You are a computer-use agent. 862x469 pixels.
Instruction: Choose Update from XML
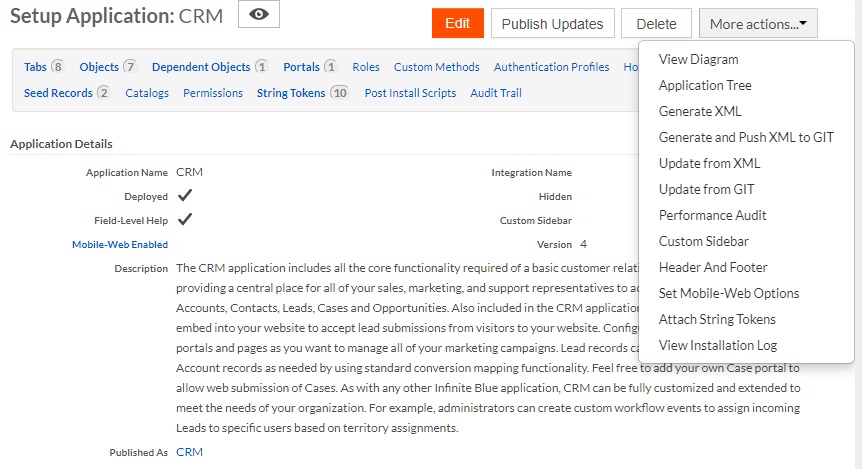coord(709,163)
